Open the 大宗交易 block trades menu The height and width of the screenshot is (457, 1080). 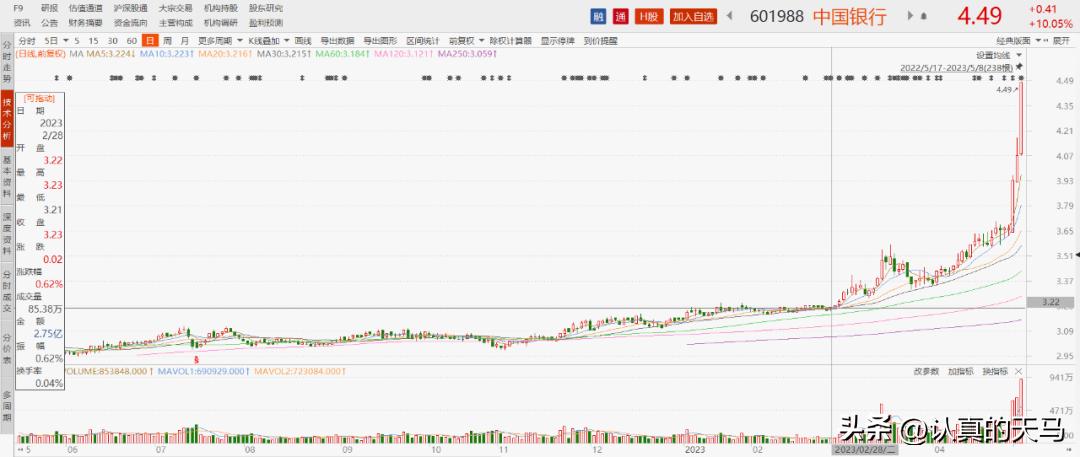click(175, 8)
